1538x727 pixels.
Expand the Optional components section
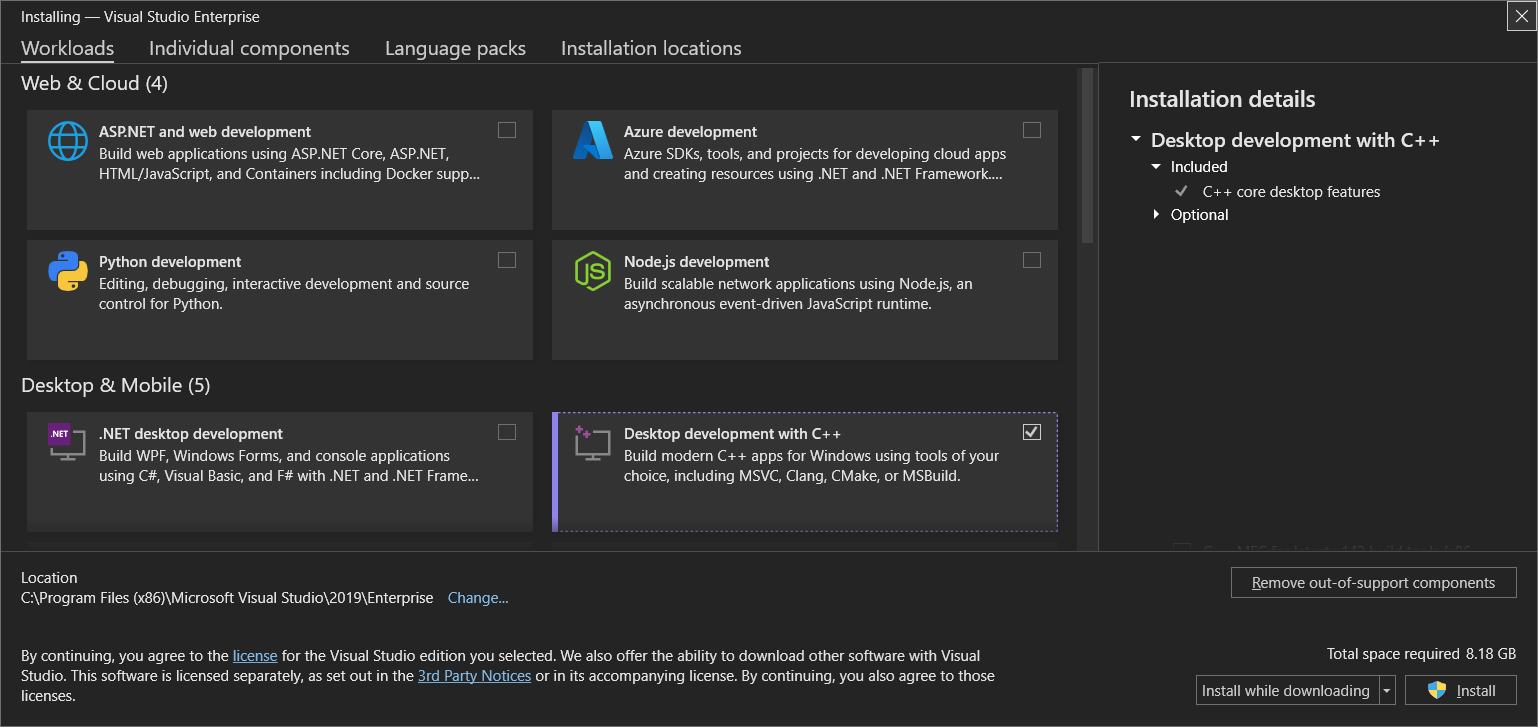[1157, 215]
